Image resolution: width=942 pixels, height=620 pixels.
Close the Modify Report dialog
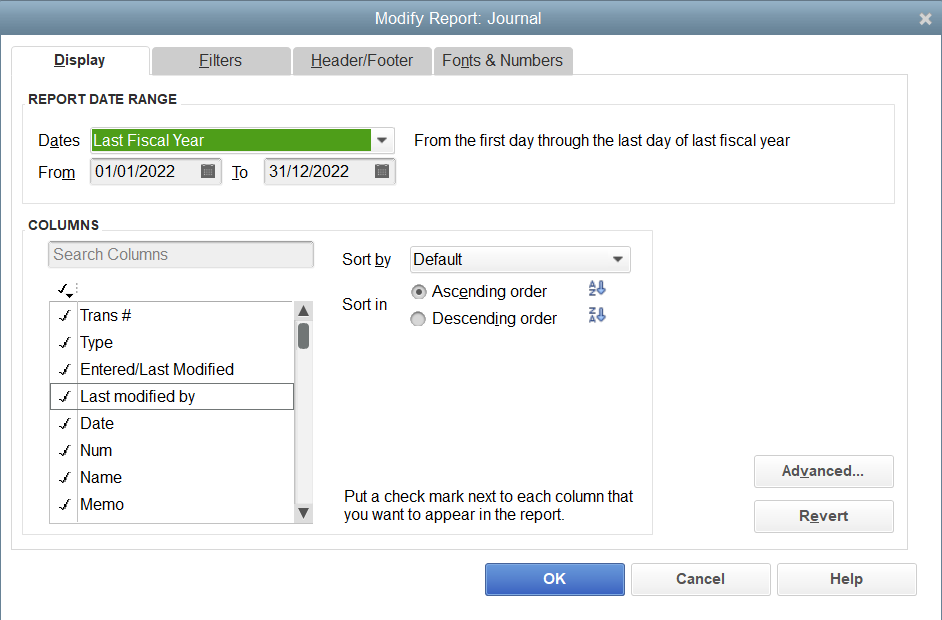[925, 19]
